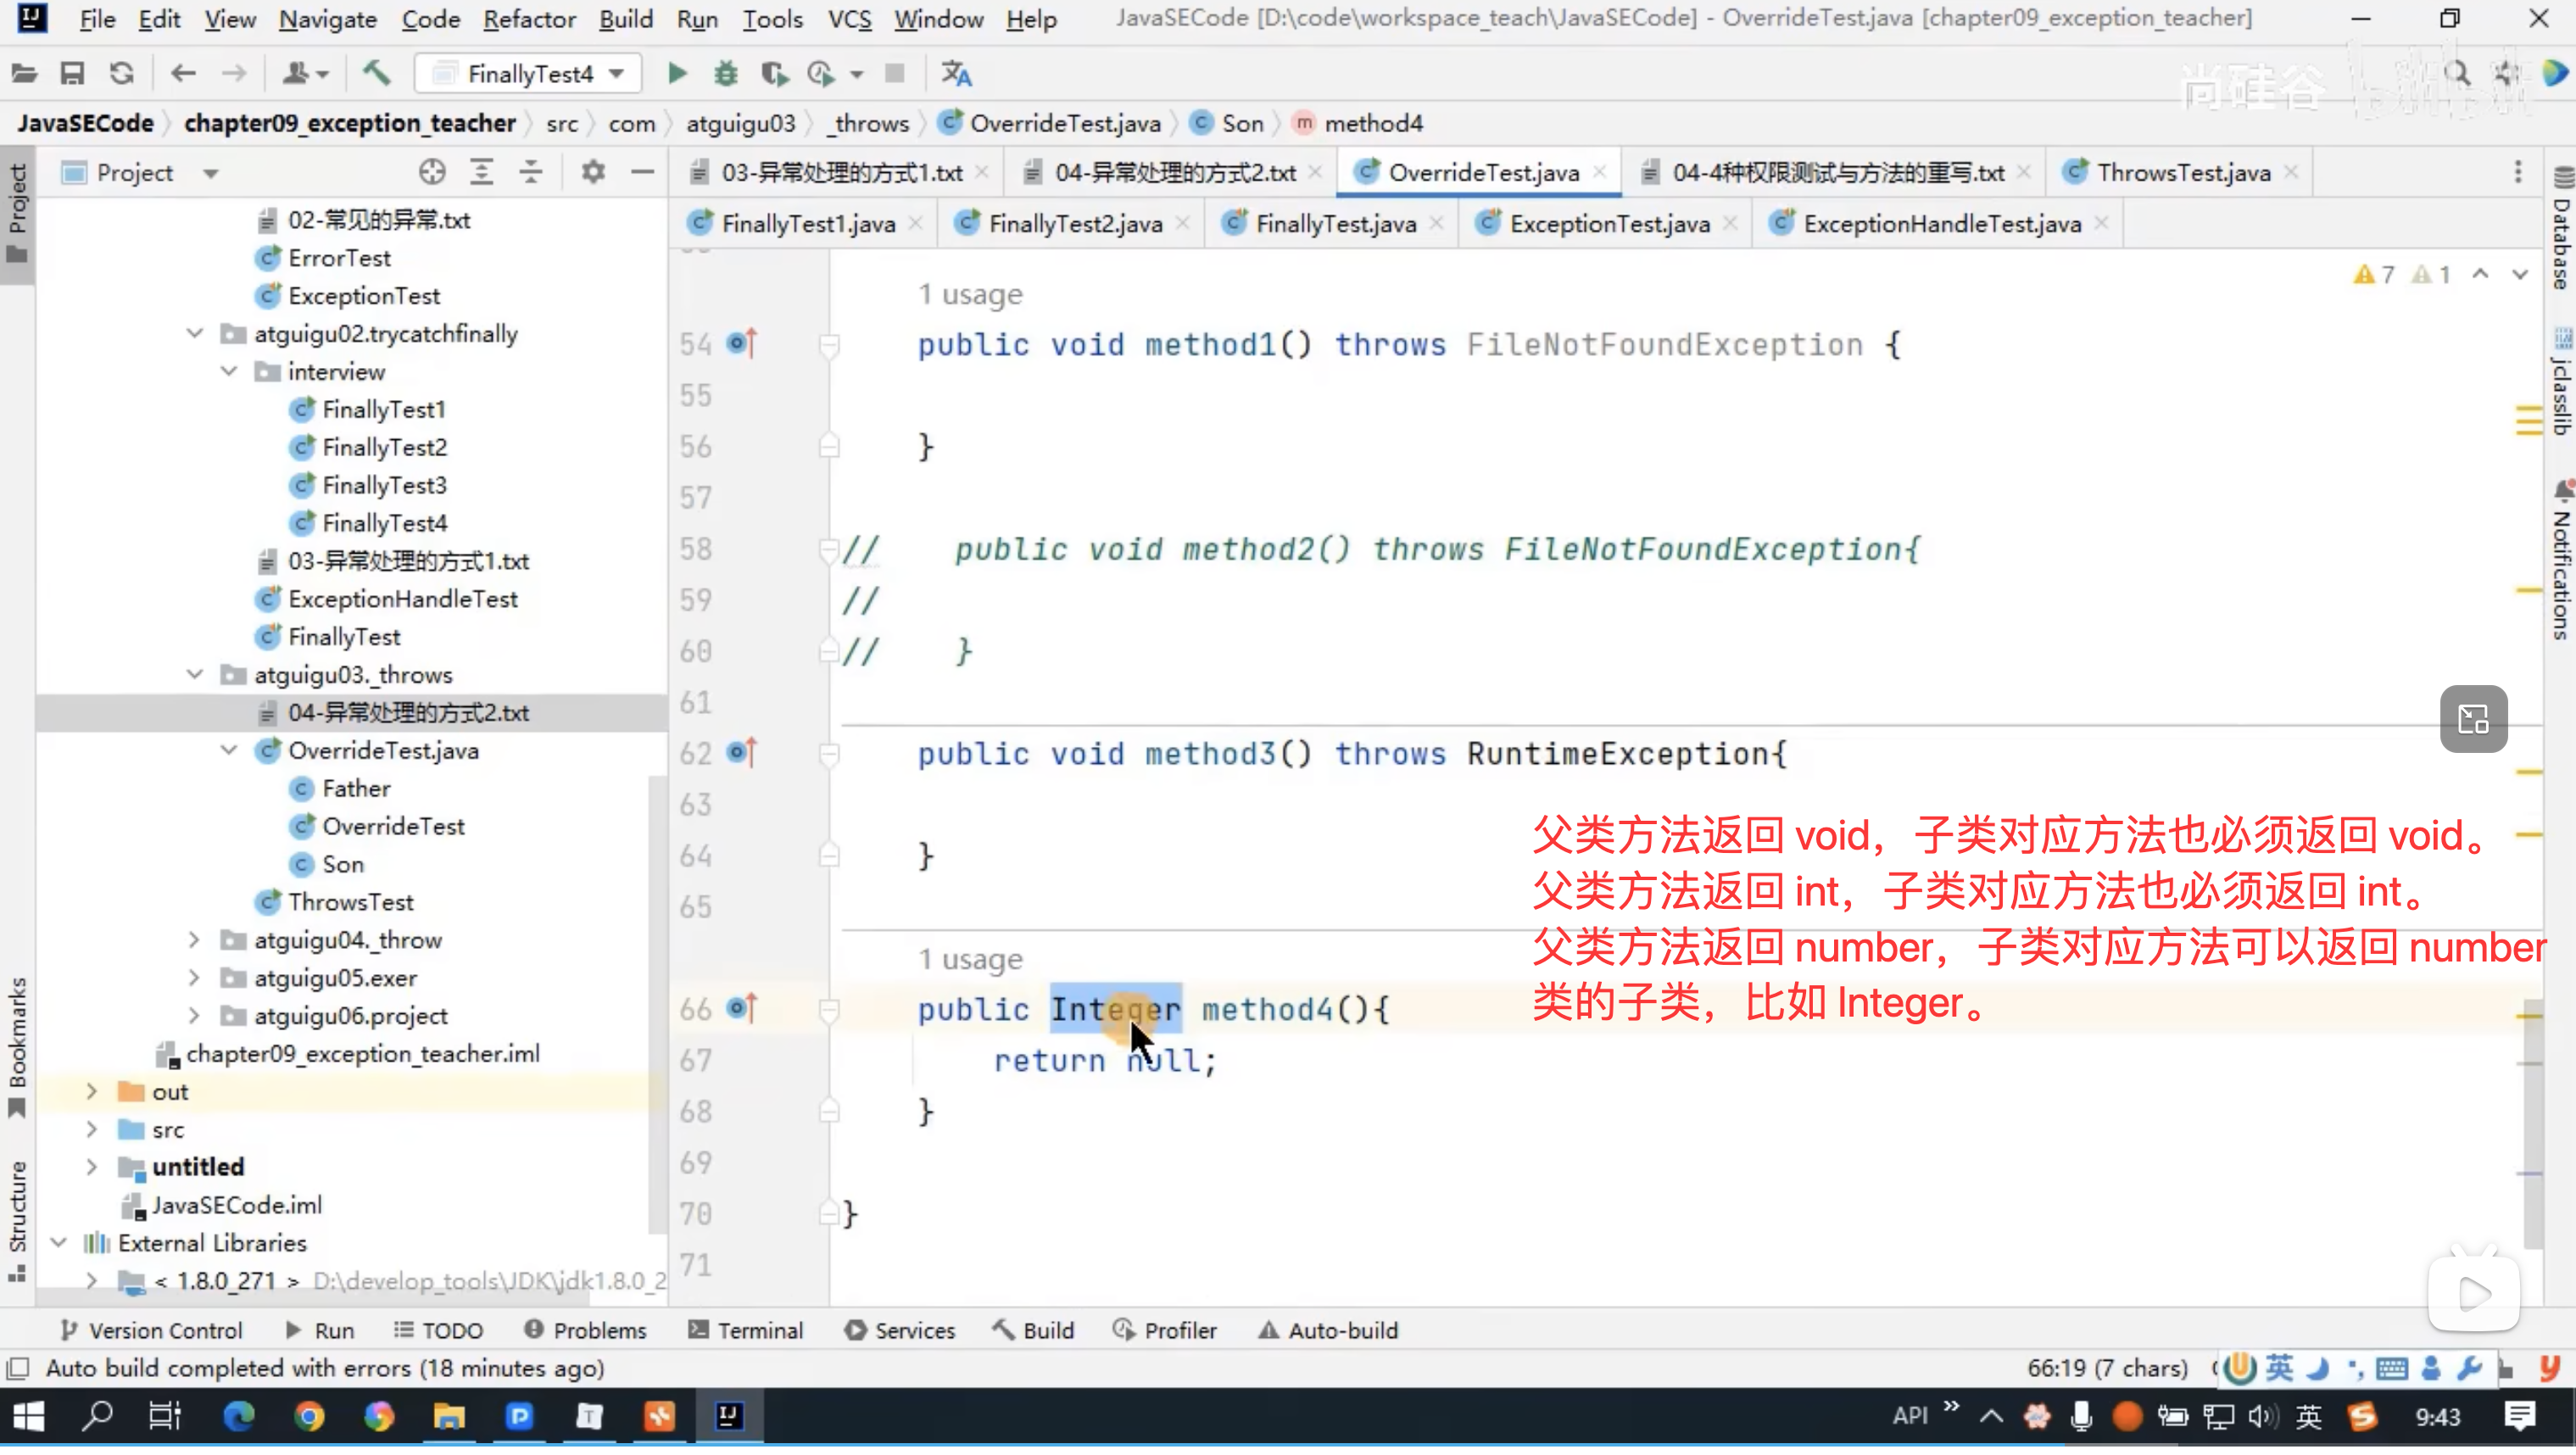Click the locate target icon in Project panel
The width and height of the screenshot is (2576, 1455).
[432, 173]
